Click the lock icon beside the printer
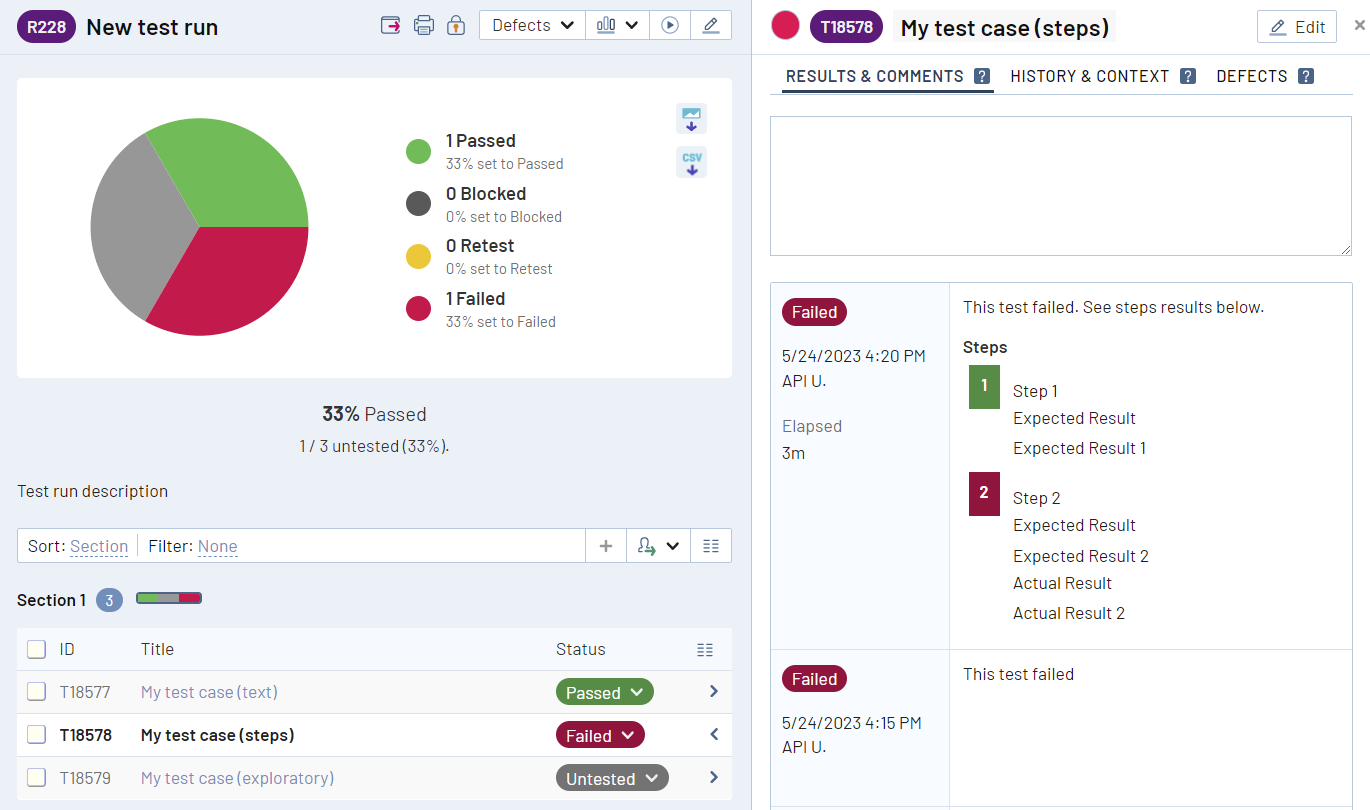 click(455, 26)
